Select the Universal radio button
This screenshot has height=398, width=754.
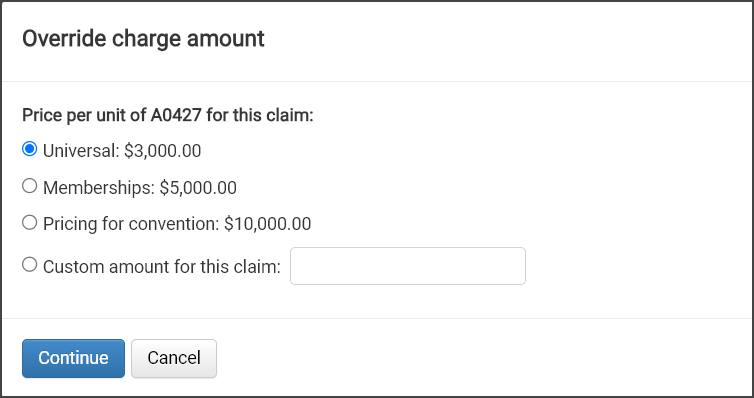pos(29,149)
